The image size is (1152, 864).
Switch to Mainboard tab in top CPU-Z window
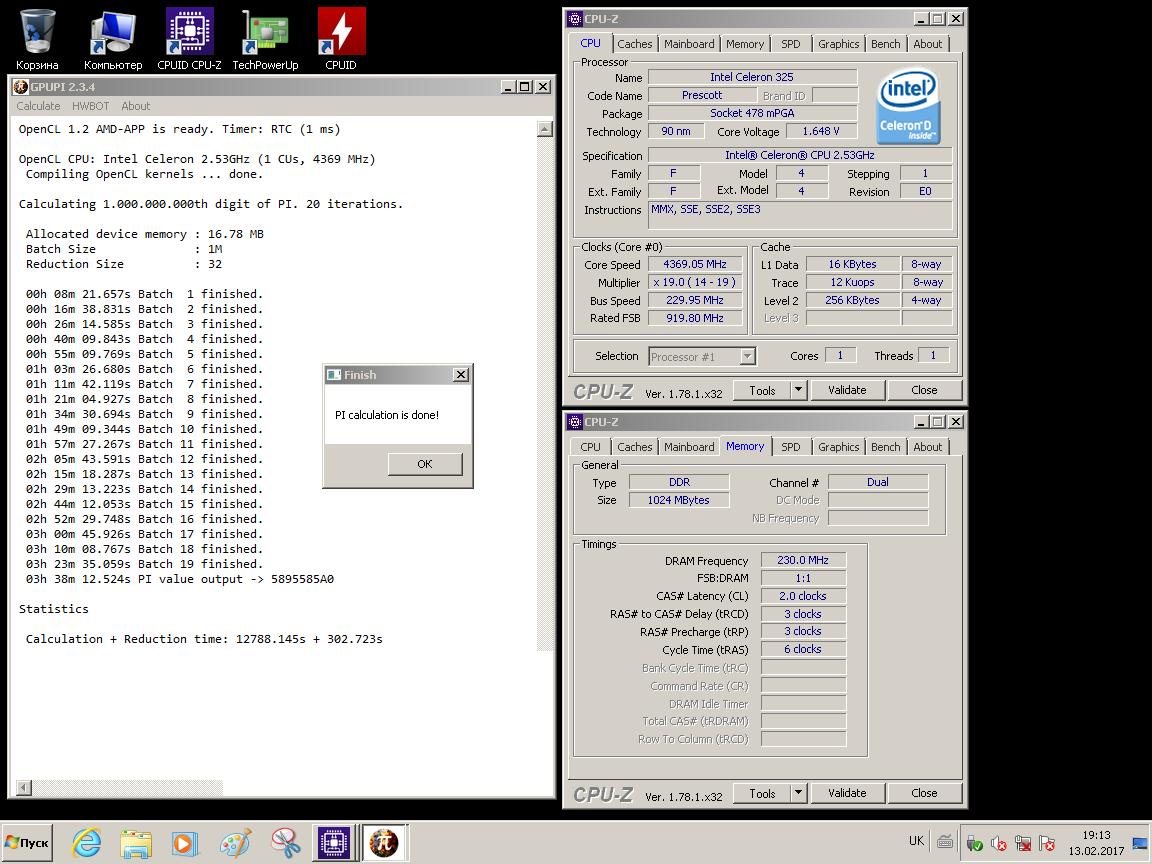point(688,44)
